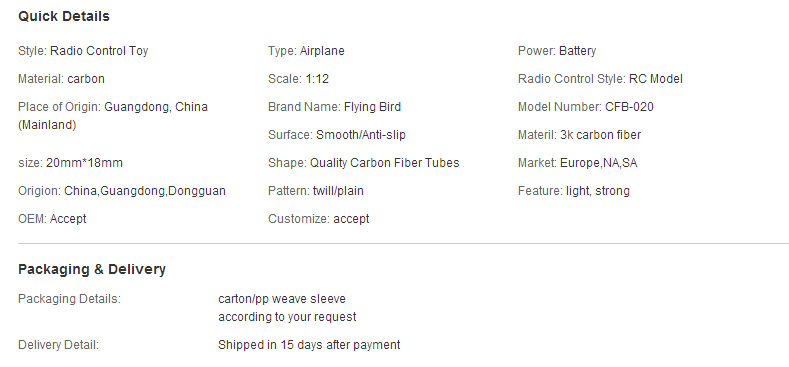
Task: Click the carton/pp weave sleeve packaging text
Action: [x=282, y=299]
